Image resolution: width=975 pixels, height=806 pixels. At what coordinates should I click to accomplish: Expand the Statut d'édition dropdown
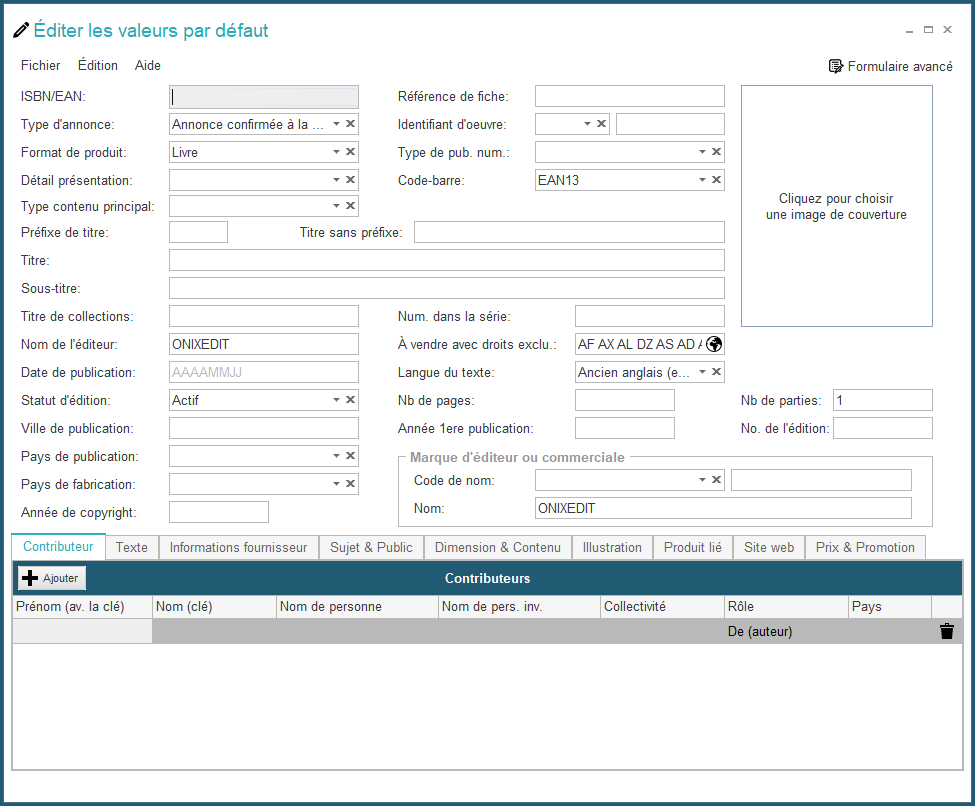[336, 400]
